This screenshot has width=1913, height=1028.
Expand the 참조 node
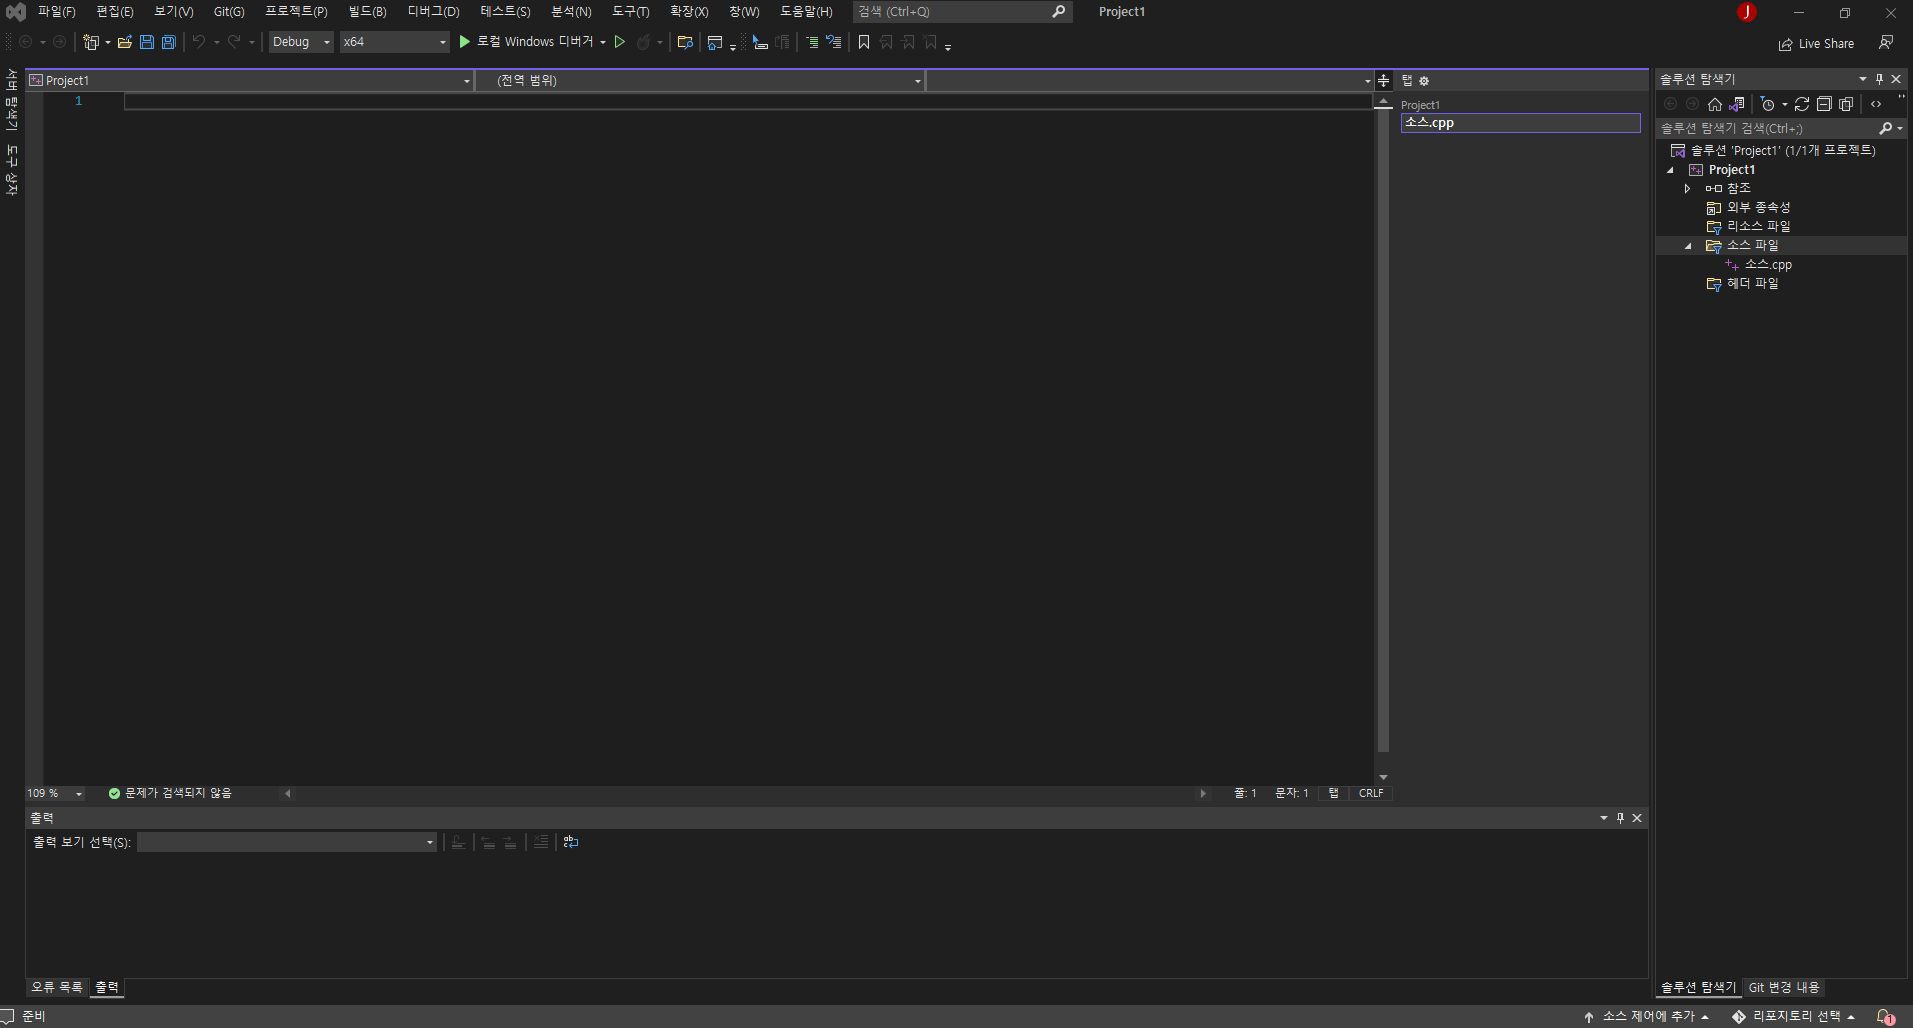pyautogui.click(x=1688, y=189)
